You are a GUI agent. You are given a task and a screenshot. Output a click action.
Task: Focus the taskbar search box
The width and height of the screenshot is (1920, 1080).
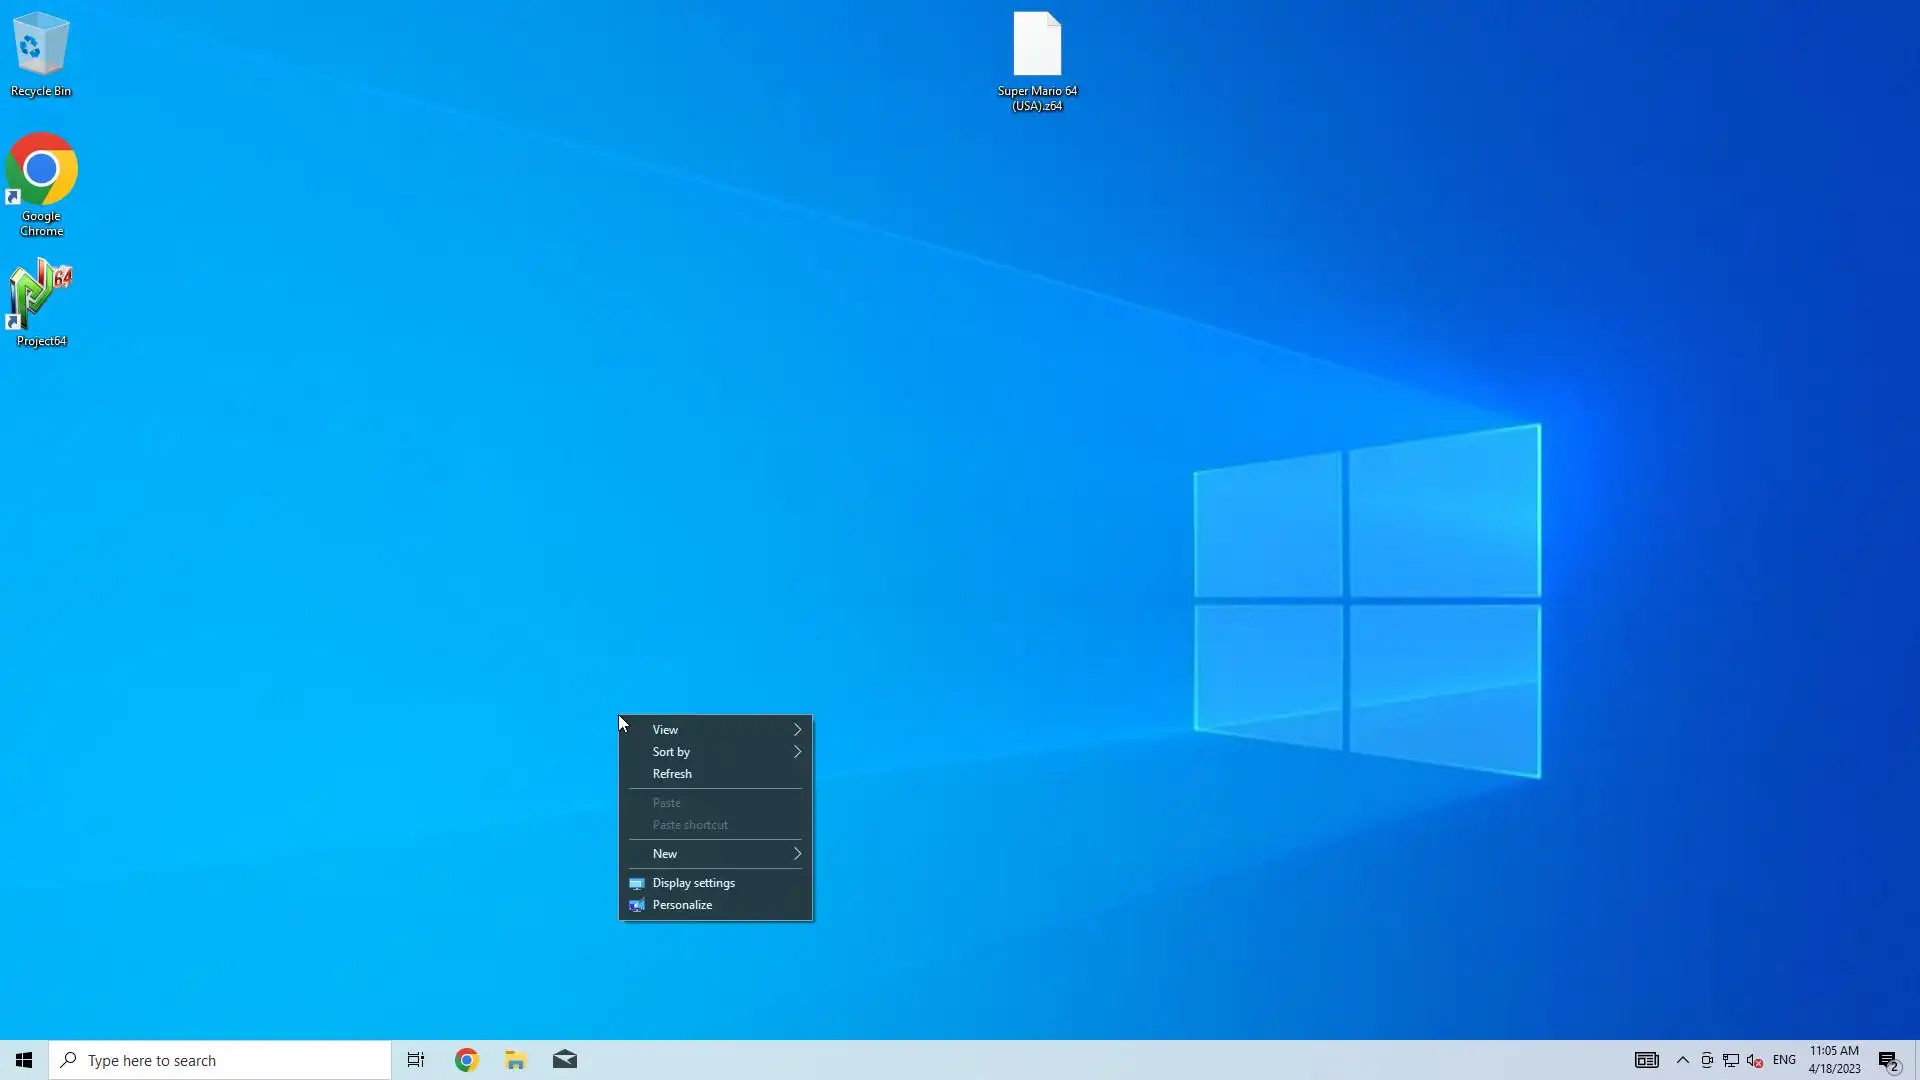click(220, 1060)
